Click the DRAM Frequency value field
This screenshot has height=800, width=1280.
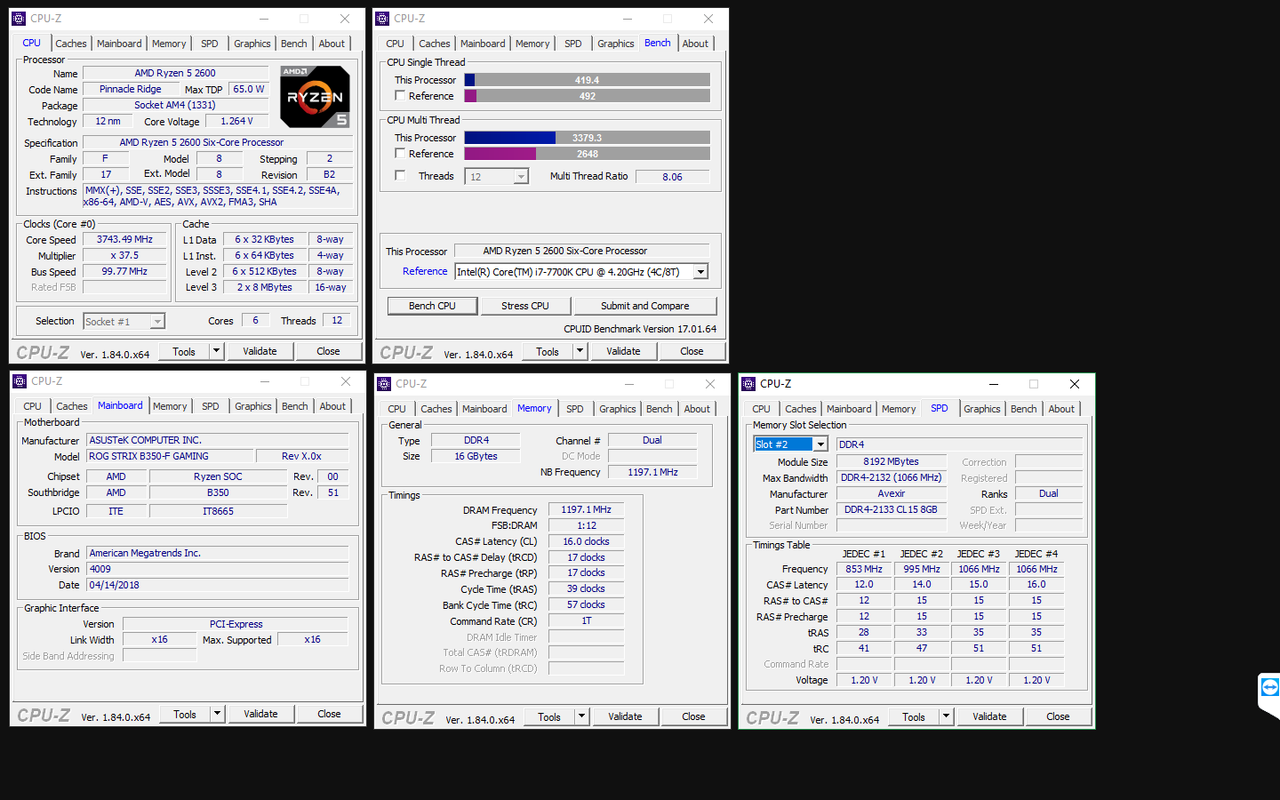(585, 509)
